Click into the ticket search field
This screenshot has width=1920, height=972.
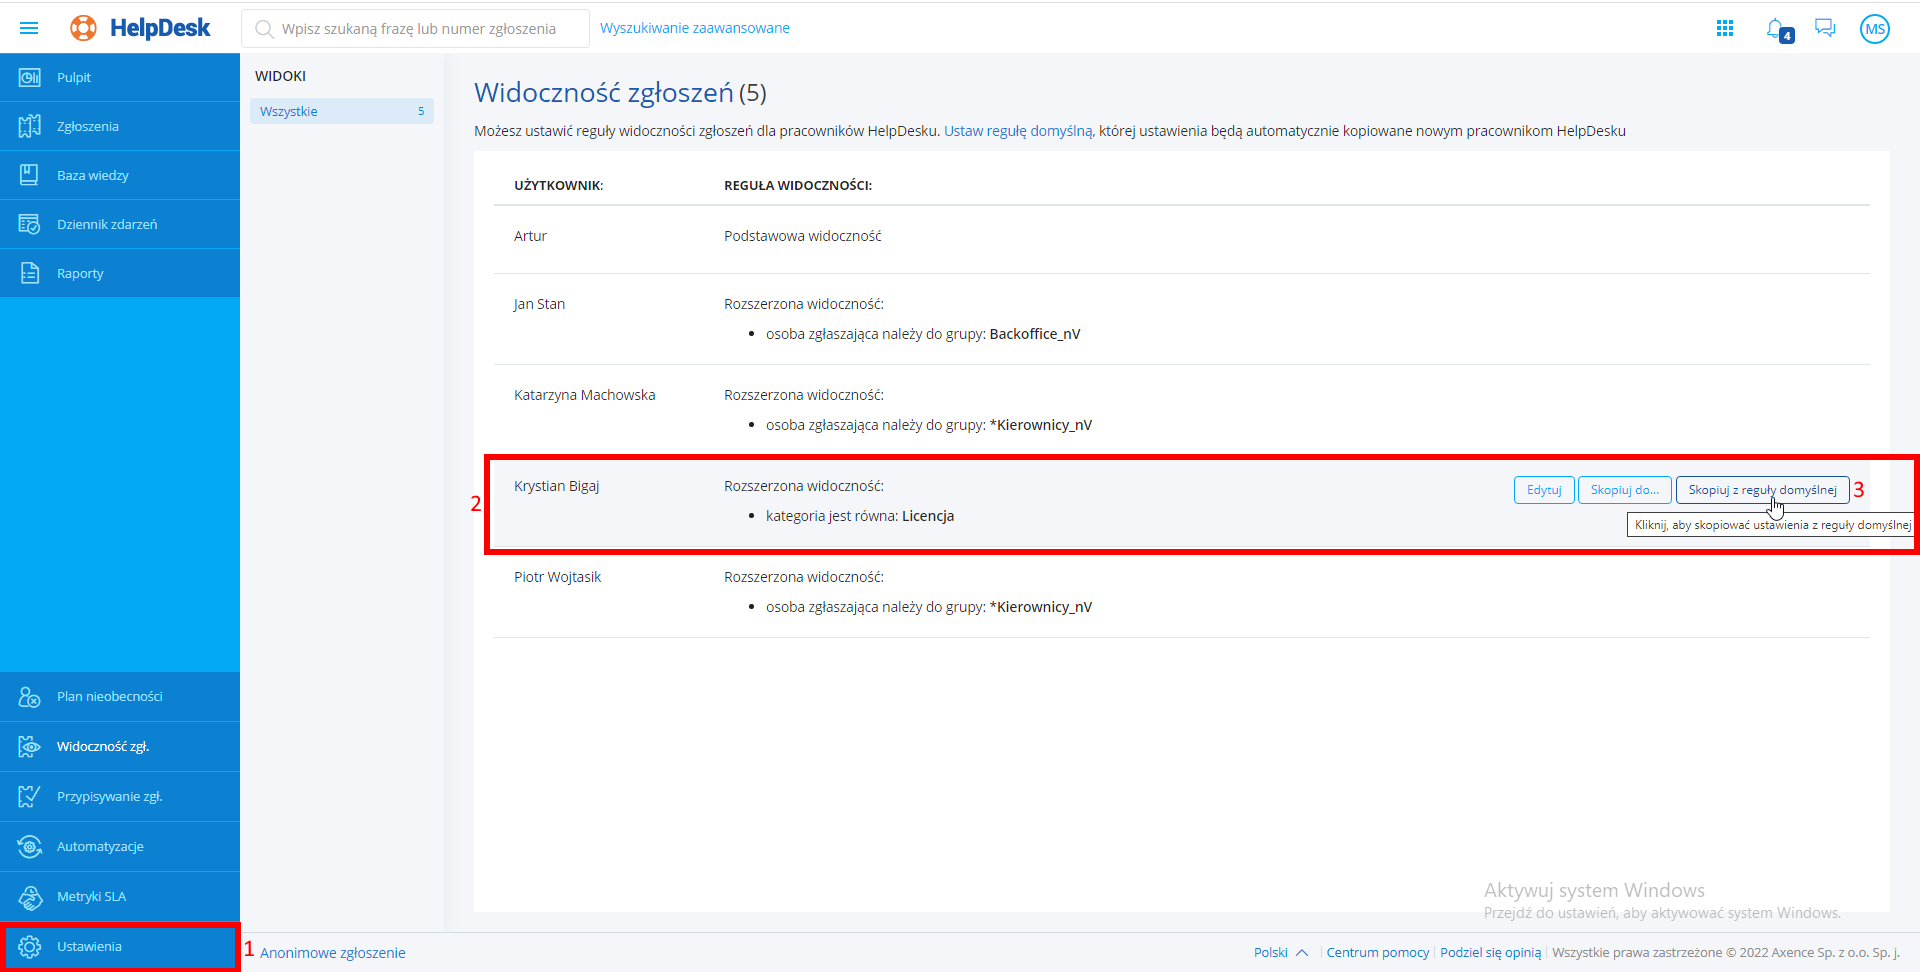pyautogui.click(x=420, y=29)
